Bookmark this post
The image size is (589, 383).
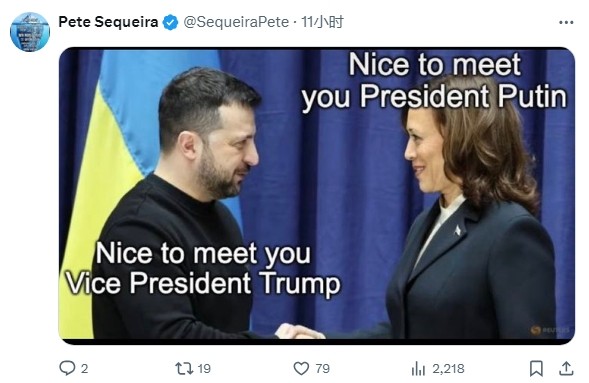point(536,368)
